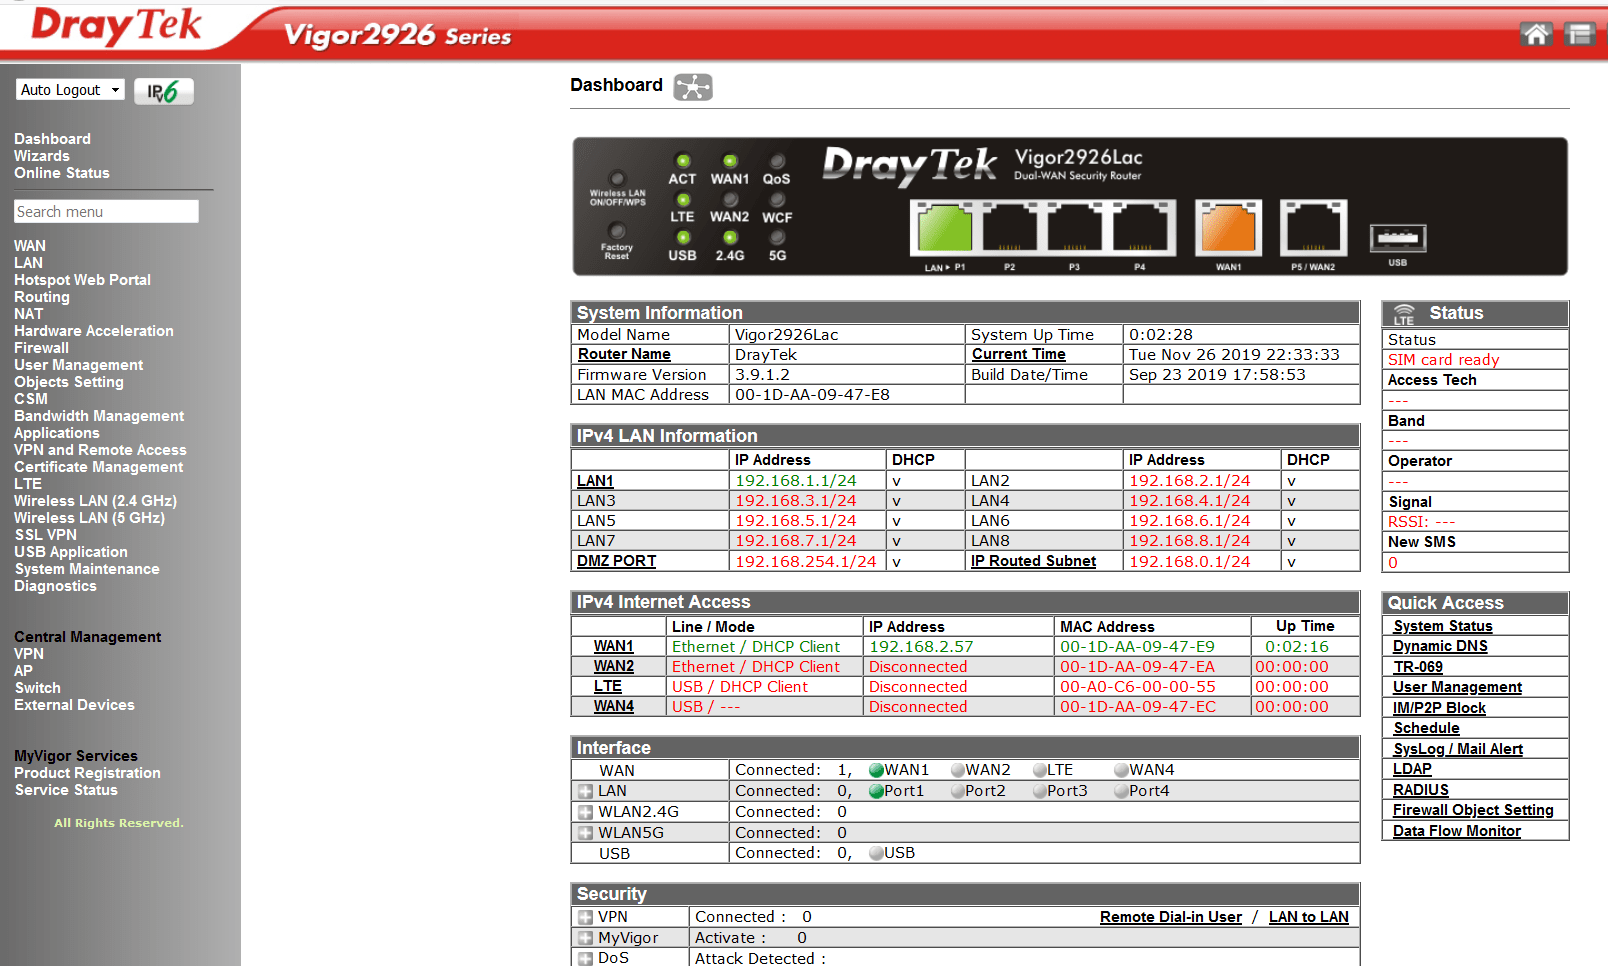Expand the VPN row in Security section
The image size is (1608, 966).
[585, 917]
